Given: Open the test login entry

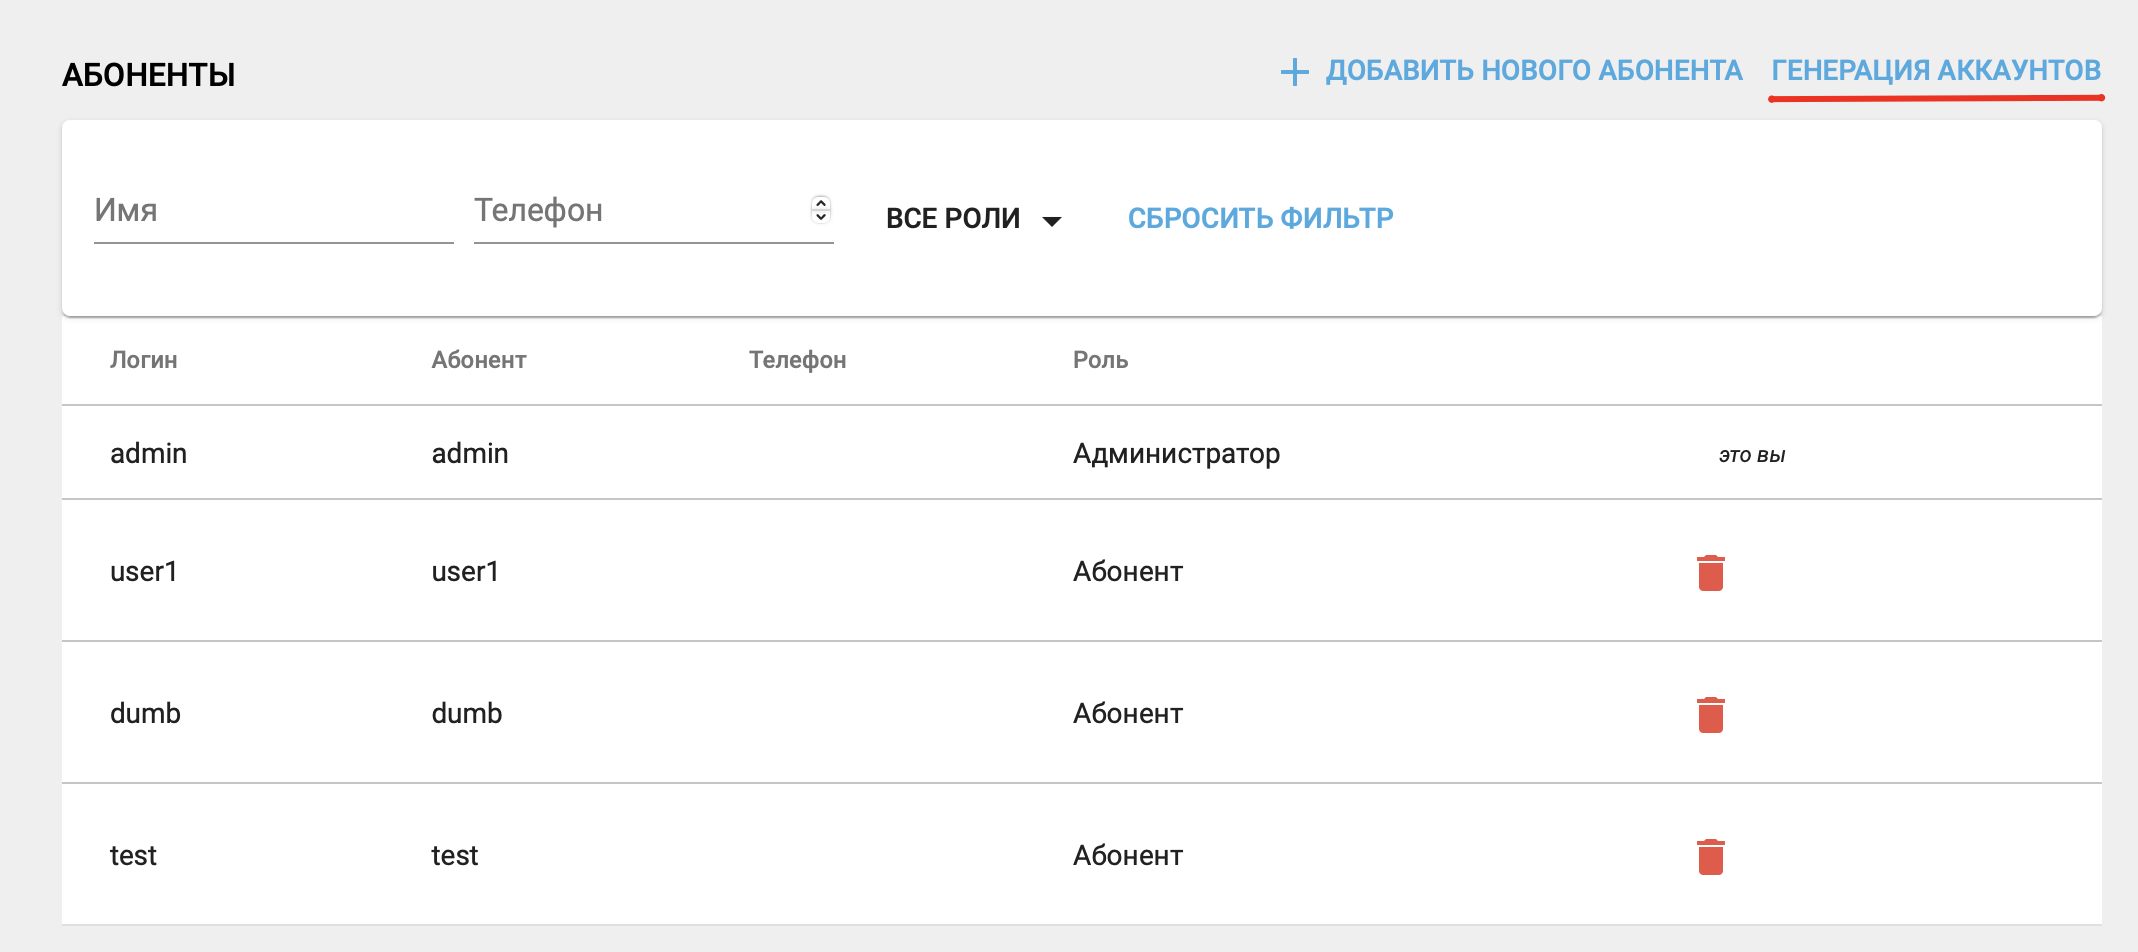Looking at the screenshot, I should 133,856.
